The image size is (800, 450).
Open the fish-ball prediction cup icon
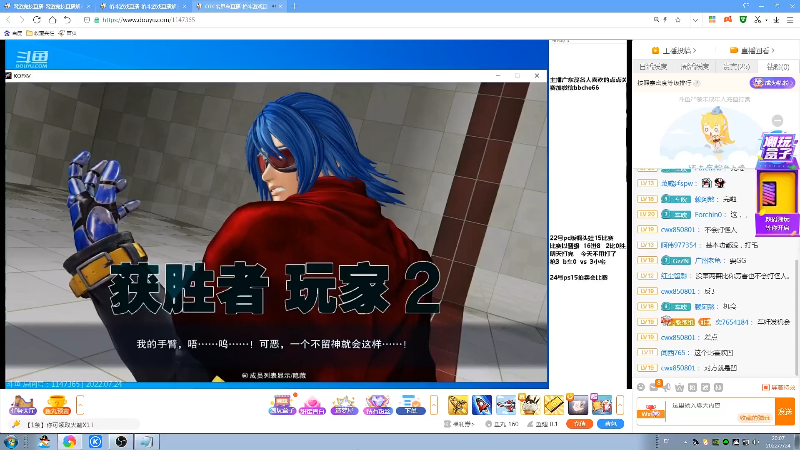57,405
